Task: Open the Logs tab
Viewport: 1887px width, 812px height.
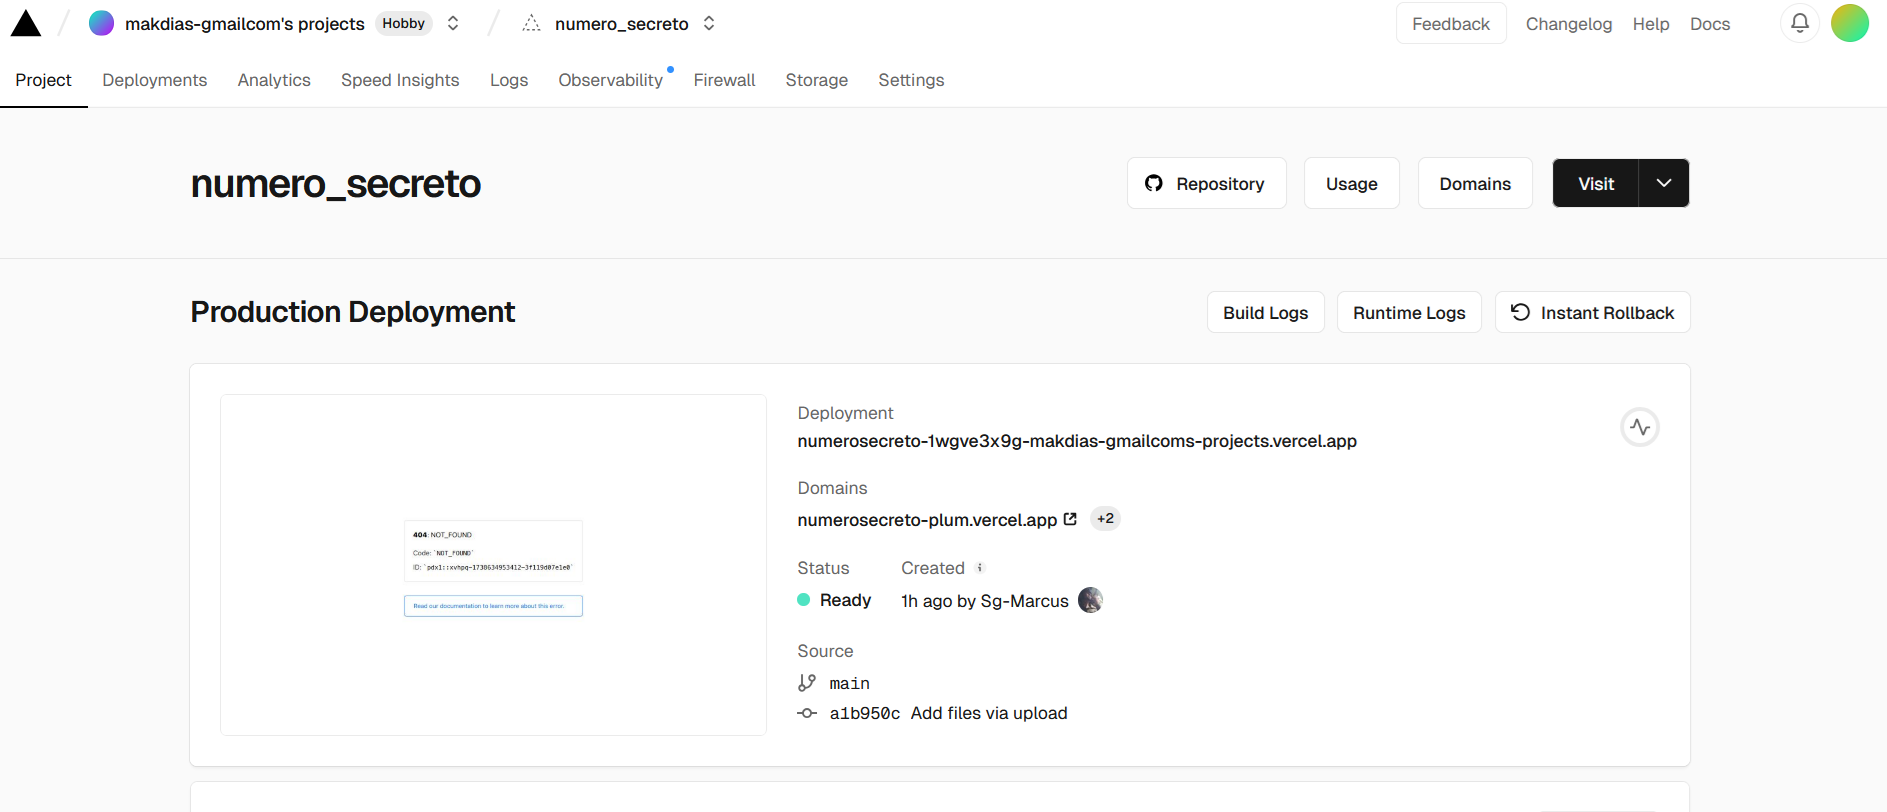Action: point(509,80)
